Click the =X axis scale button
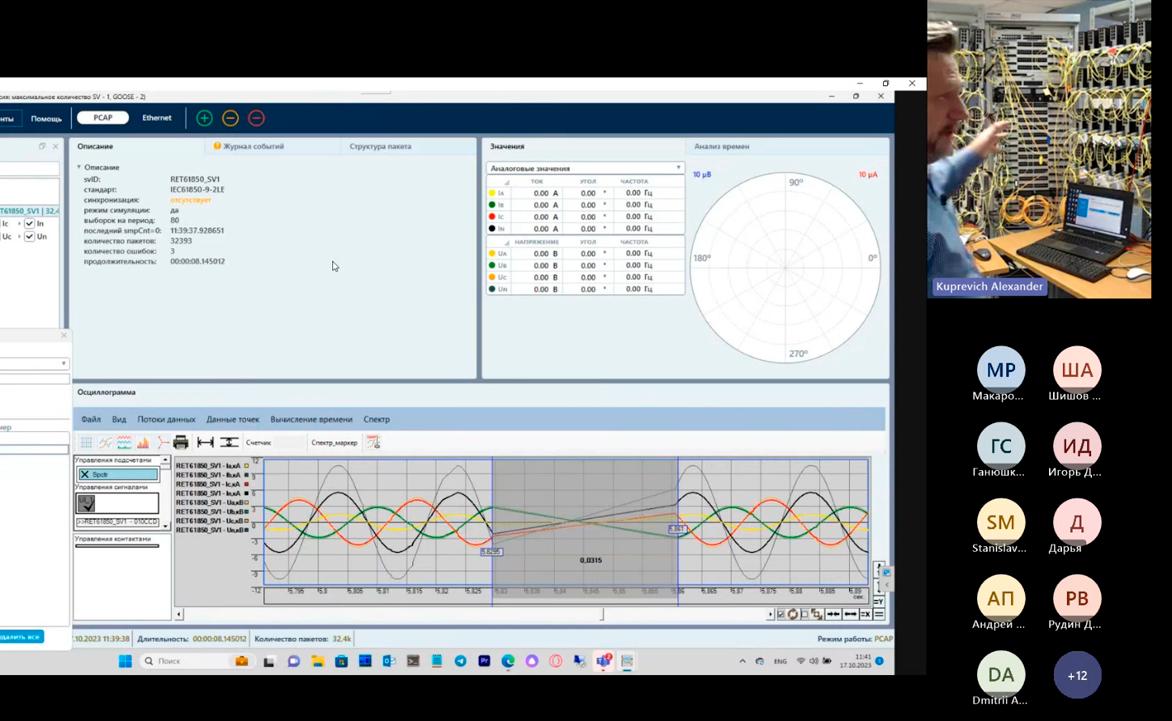Image resolution: width=1172 pixels, height=721 pixels. [x=865, y=614]
